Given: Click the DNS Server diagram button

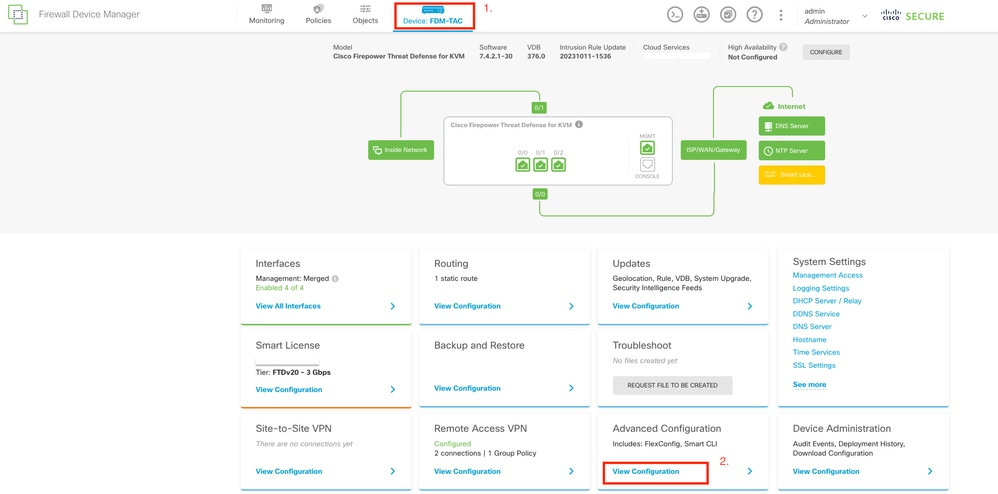Looking at the screenshot, I should click(x=792, y=126).
